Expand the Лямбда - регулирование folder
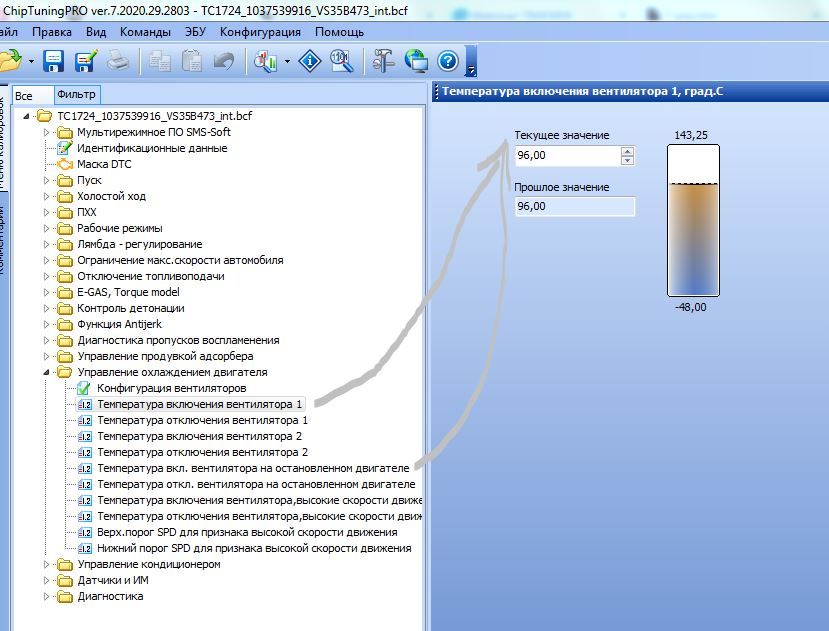Image resolution: width=829 pixels, height=631 pixels. click(x=47, y=244)
